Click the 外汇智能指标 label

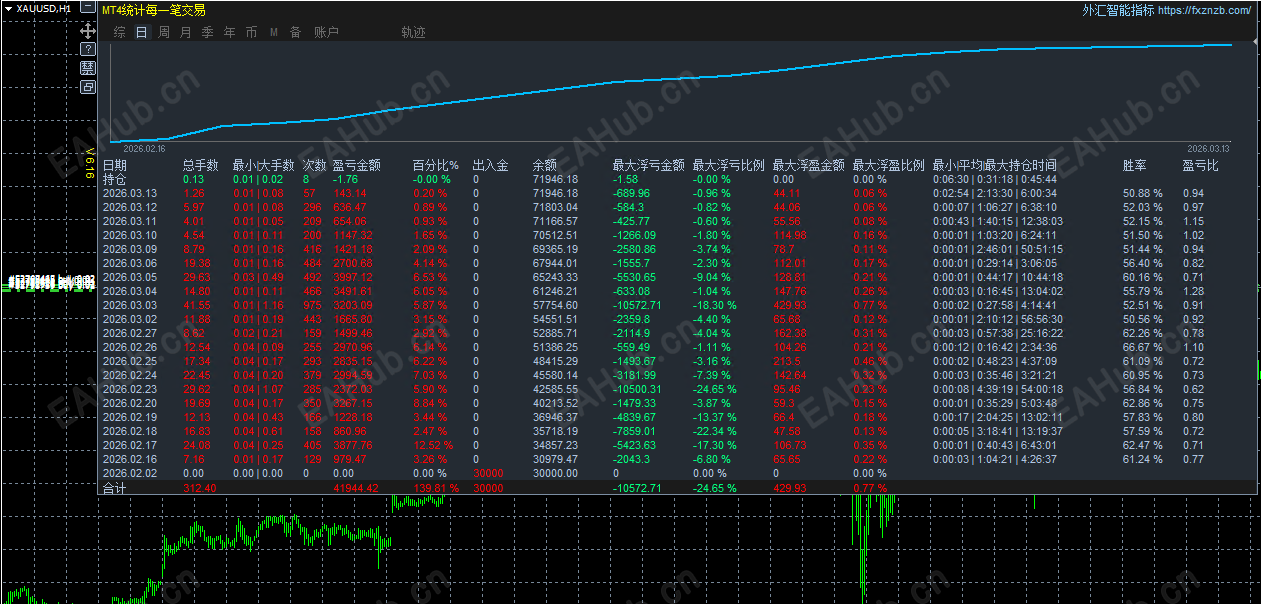tap(1118, 10)
